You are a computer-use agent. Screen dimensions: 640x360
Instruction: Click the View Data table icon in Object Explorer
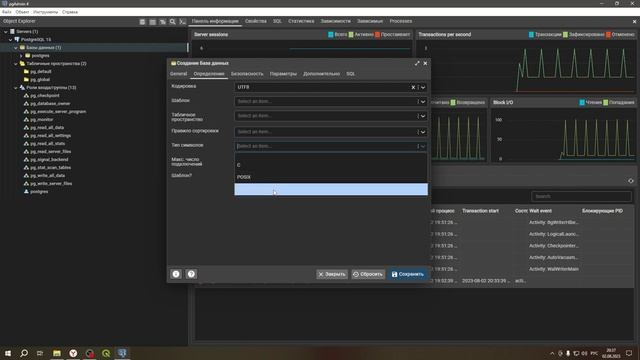152,22
